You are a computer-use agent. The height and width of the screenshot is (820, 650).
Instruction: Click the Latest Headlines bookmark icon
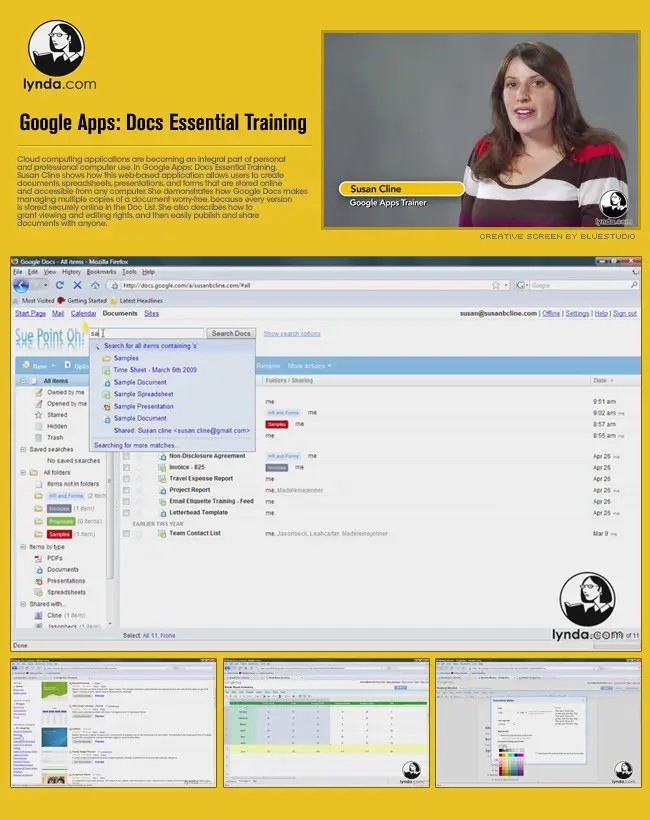[x=113, y=301]
